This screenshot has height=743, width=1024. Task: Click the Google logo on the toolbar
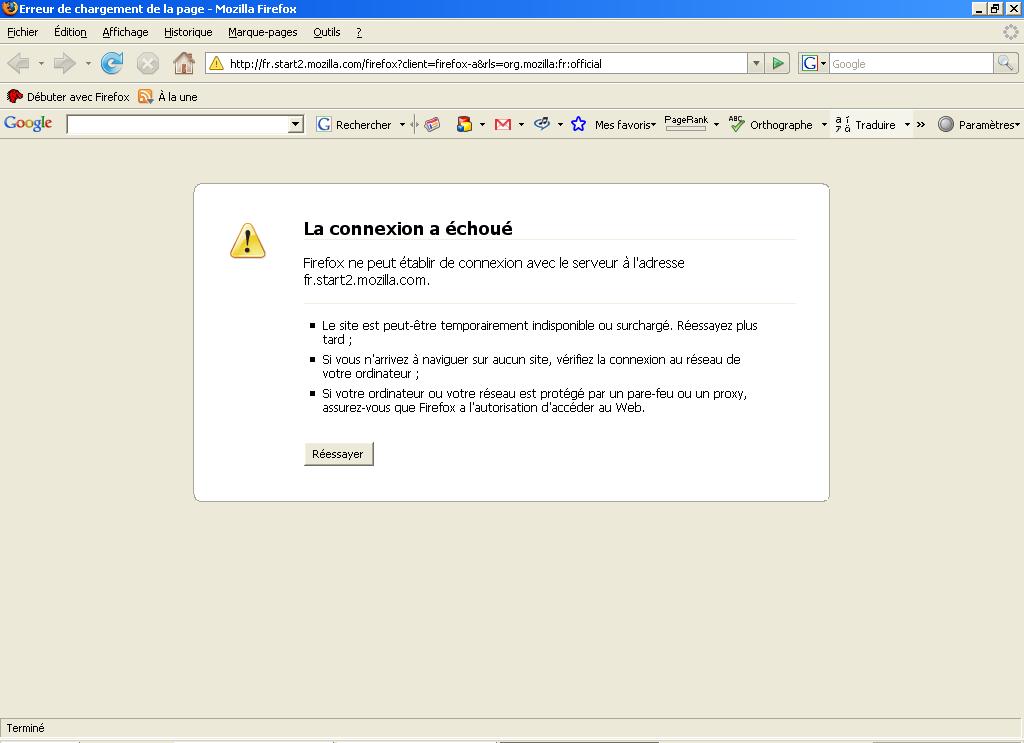coord(28,123)
